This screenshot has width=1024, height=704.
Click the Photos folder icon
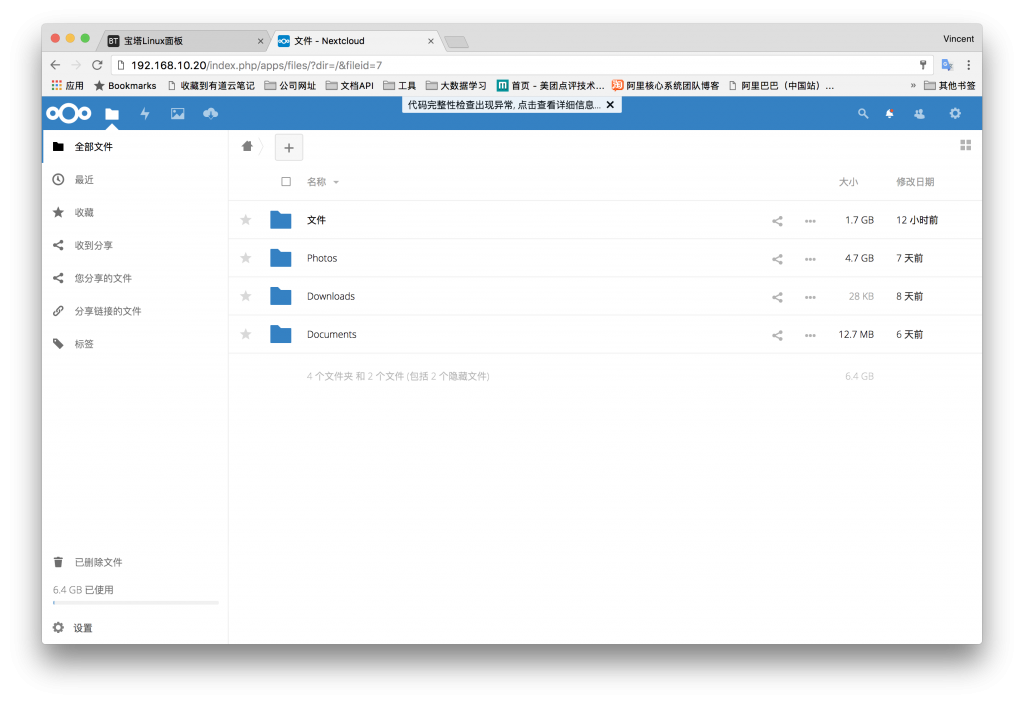coord(281,258)
